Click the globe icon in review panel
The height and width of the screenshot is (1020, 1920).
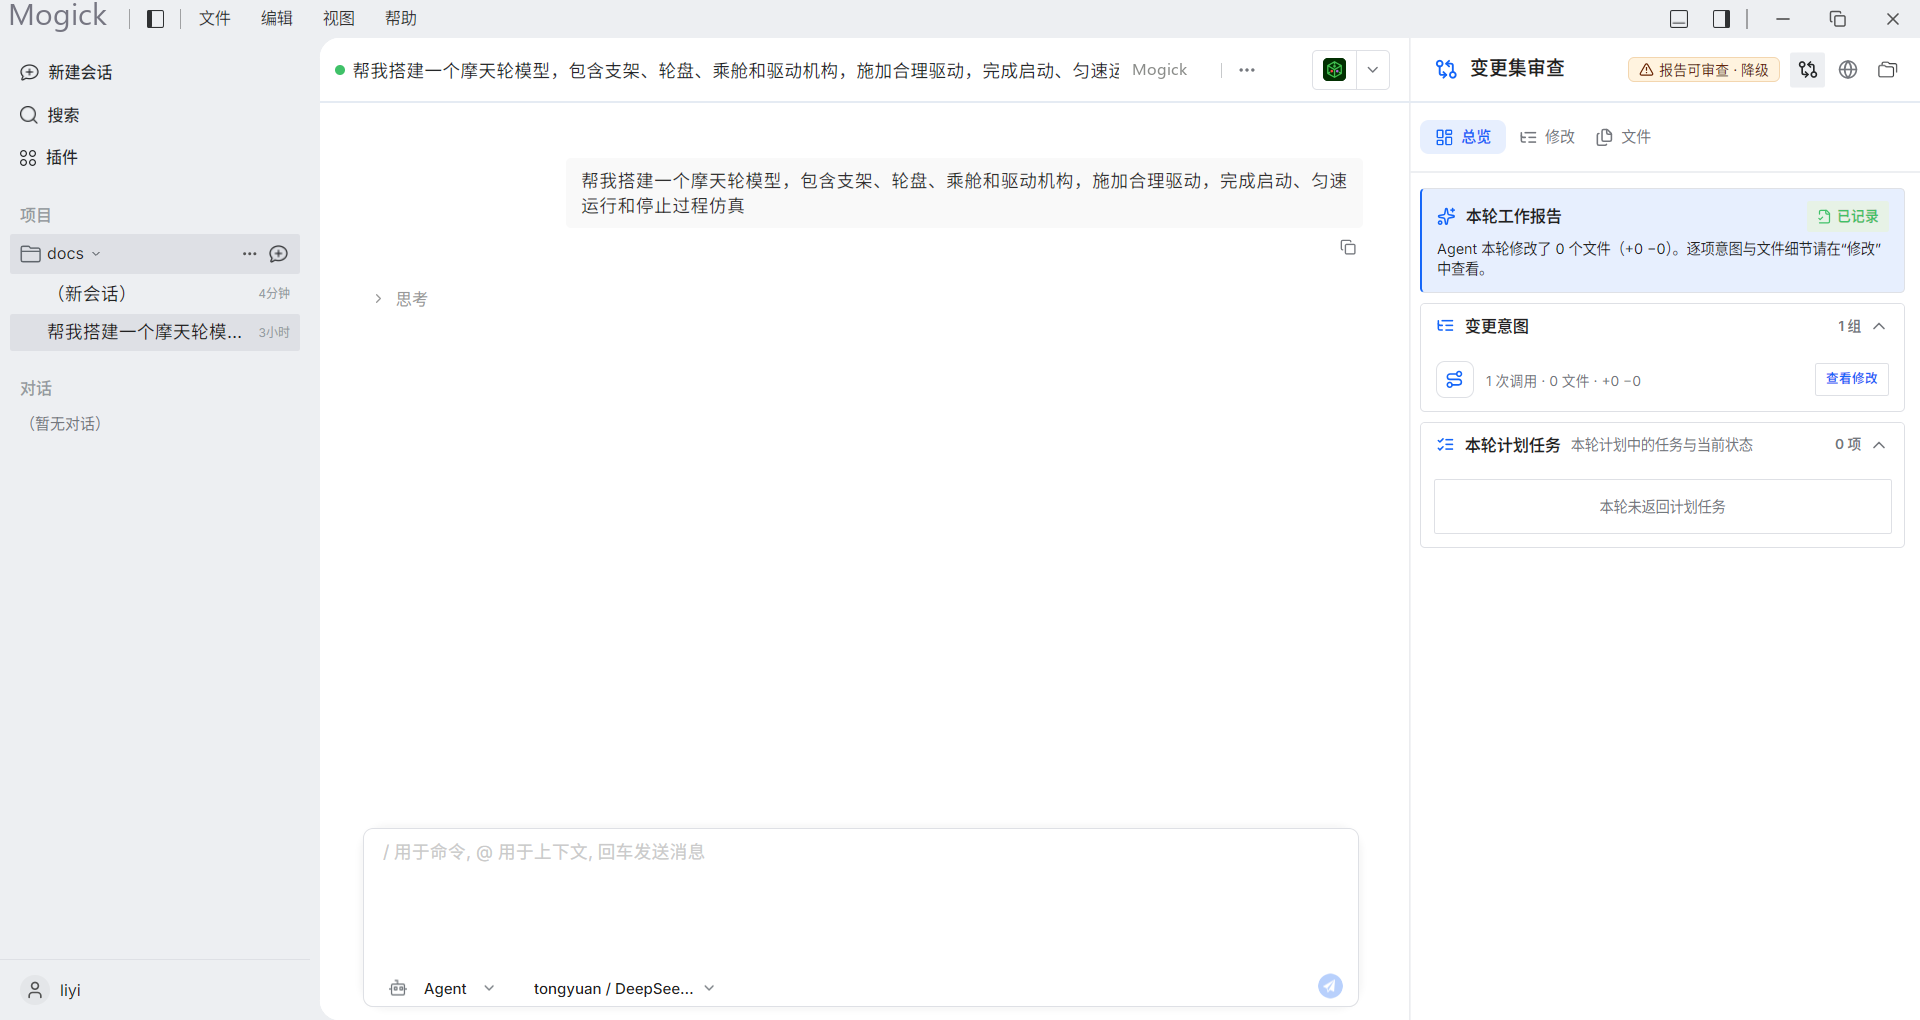click(x=1848, y=70)
